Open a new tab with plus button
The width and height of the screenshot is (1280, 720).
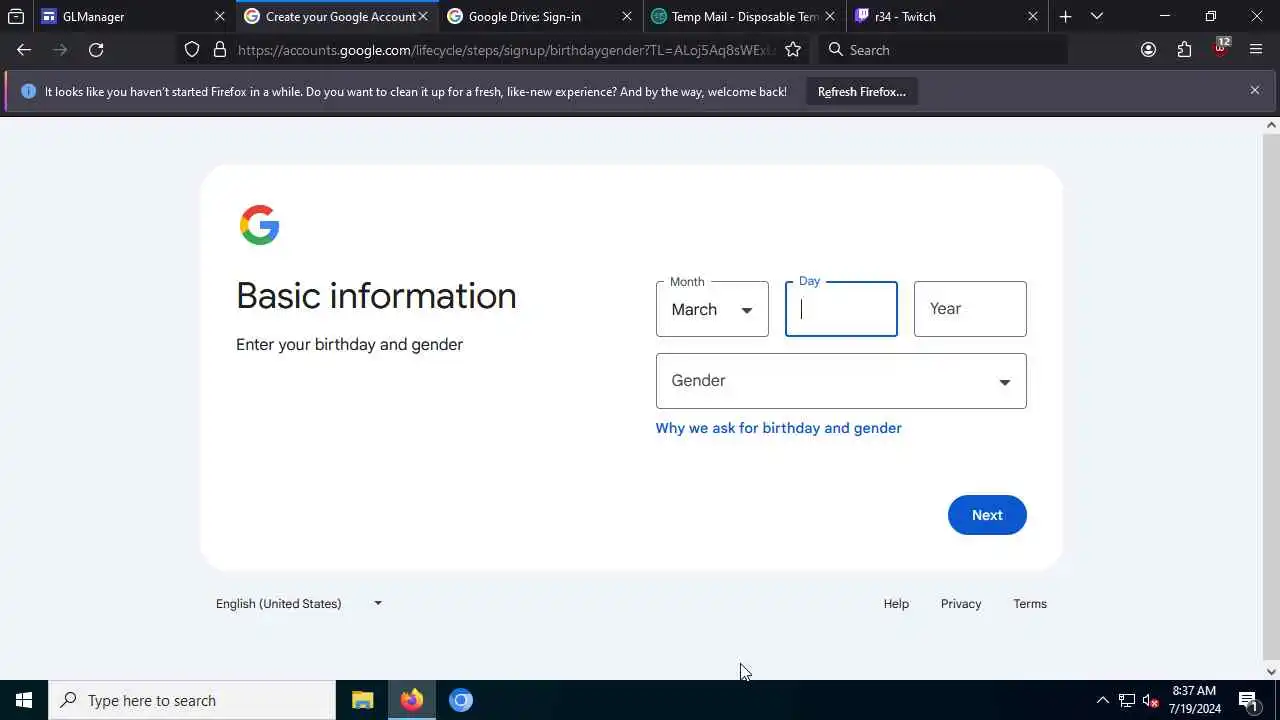click(x=1065, y=17)
